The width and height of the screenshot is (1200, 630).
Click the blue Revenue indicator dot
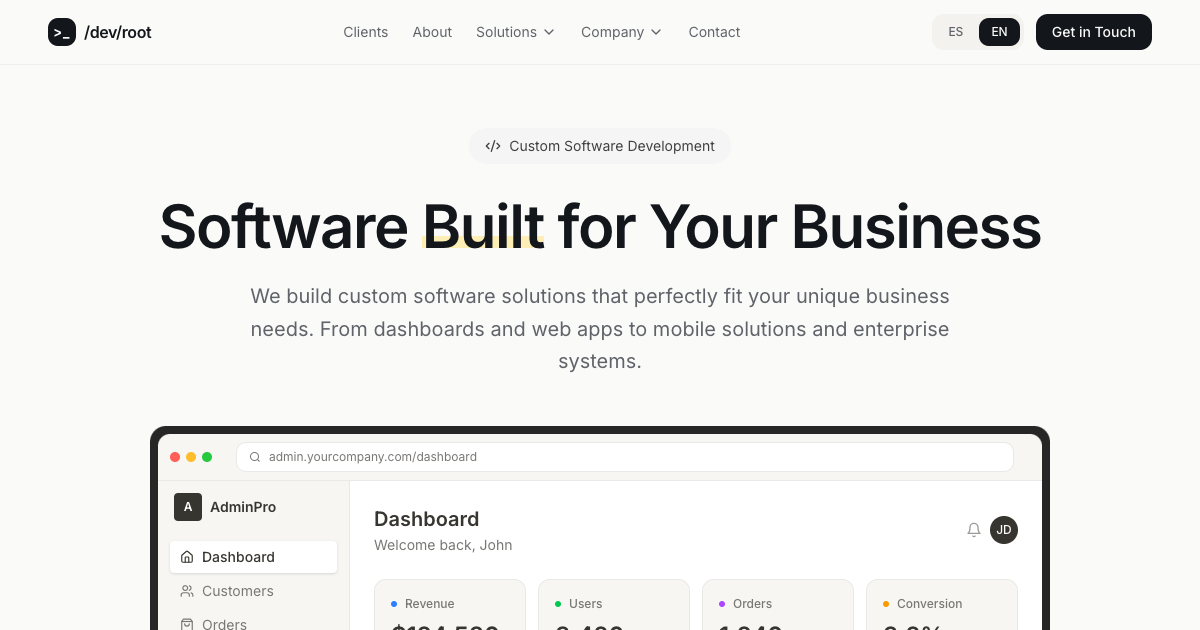coord(394,604)
